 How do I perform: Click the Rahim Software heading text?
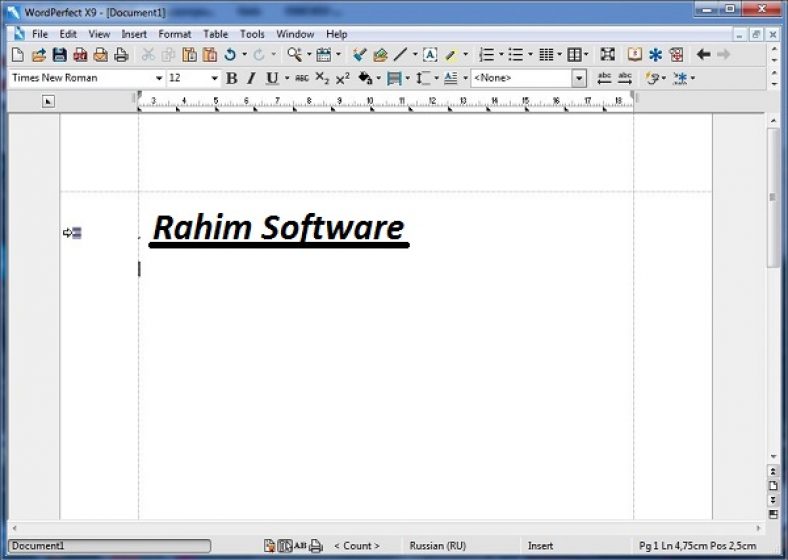(278, 228)
